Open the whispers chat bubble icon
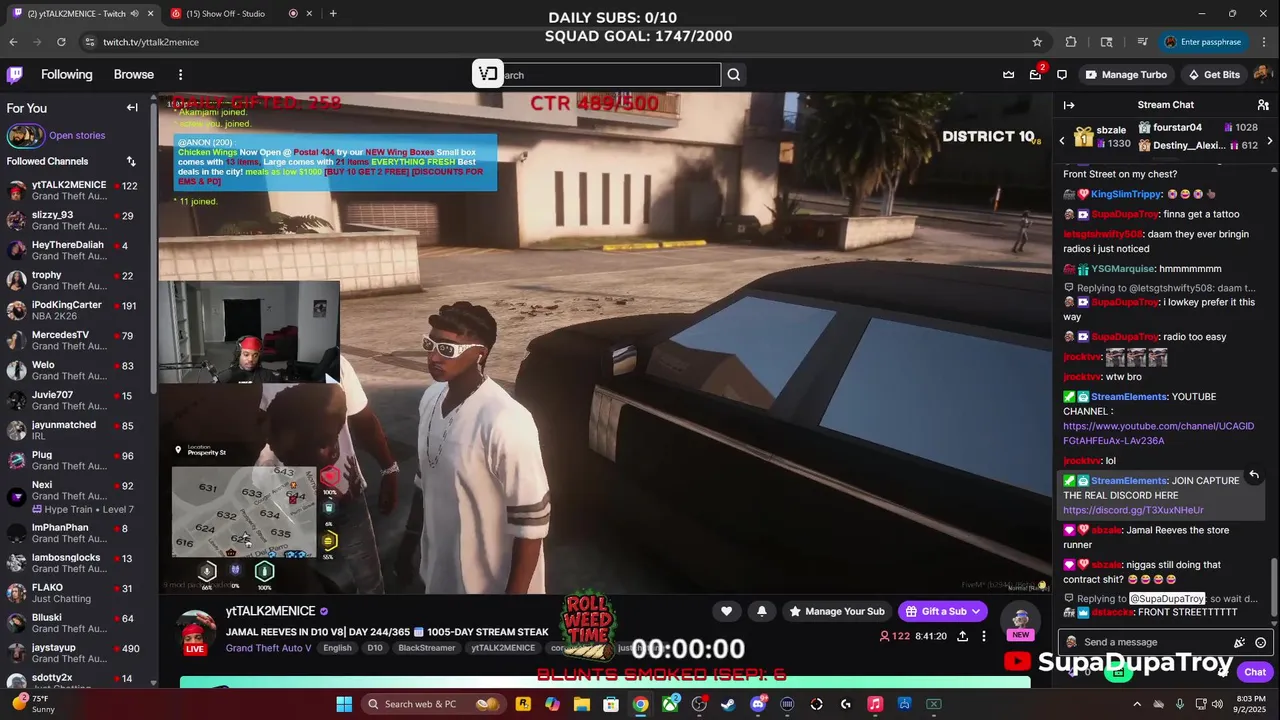The width and height of the screenshot is (1280, 720). [1062, 75]
